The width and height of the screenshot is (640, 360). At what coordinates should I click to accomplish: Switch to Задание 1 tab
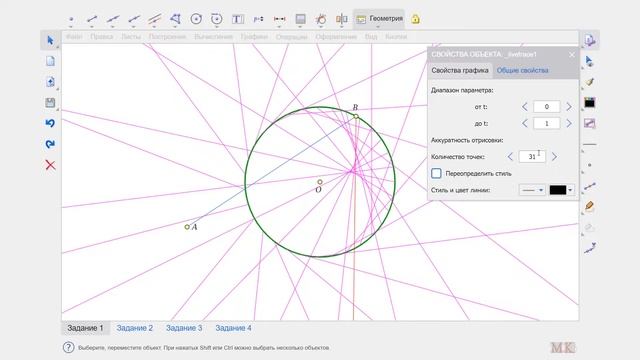85,328
